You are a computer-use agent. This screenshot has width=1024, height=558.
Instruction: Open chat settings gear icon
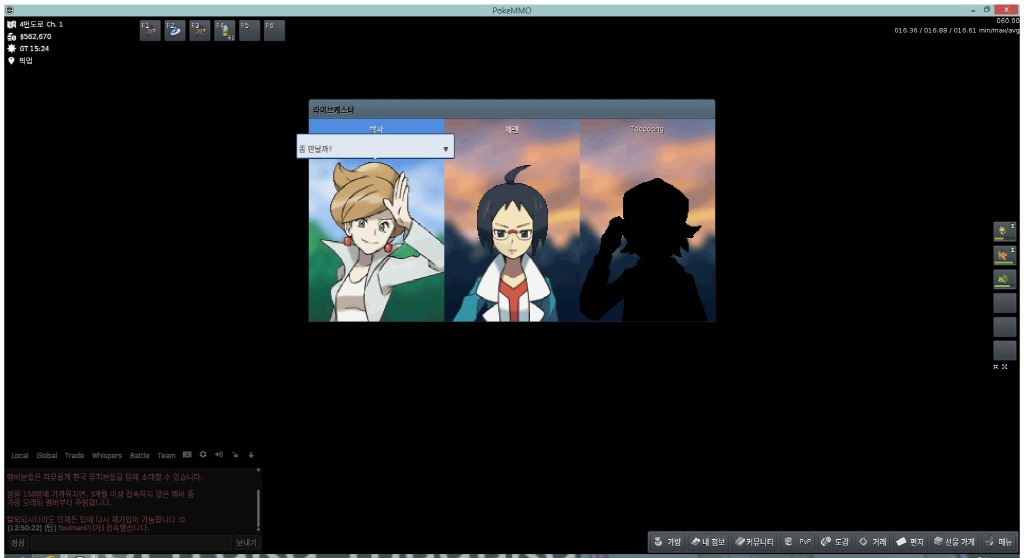point(203,455)
